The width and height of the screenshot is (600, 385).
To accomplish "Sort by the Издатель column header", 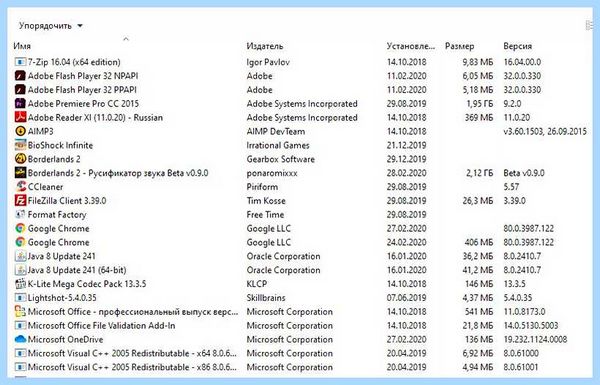I will [x=265, y=46].
